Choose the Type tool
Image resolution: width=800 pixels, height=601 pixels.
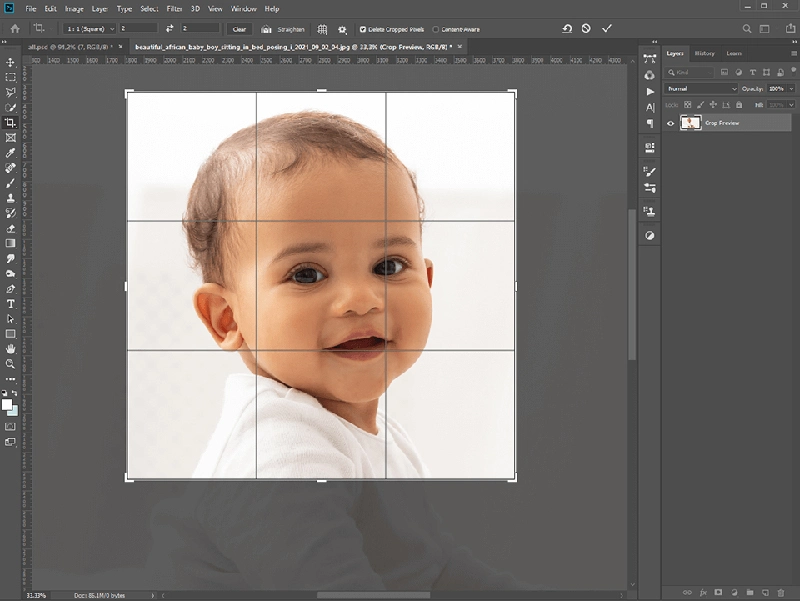pyautogui.click(x=10, y=304)
